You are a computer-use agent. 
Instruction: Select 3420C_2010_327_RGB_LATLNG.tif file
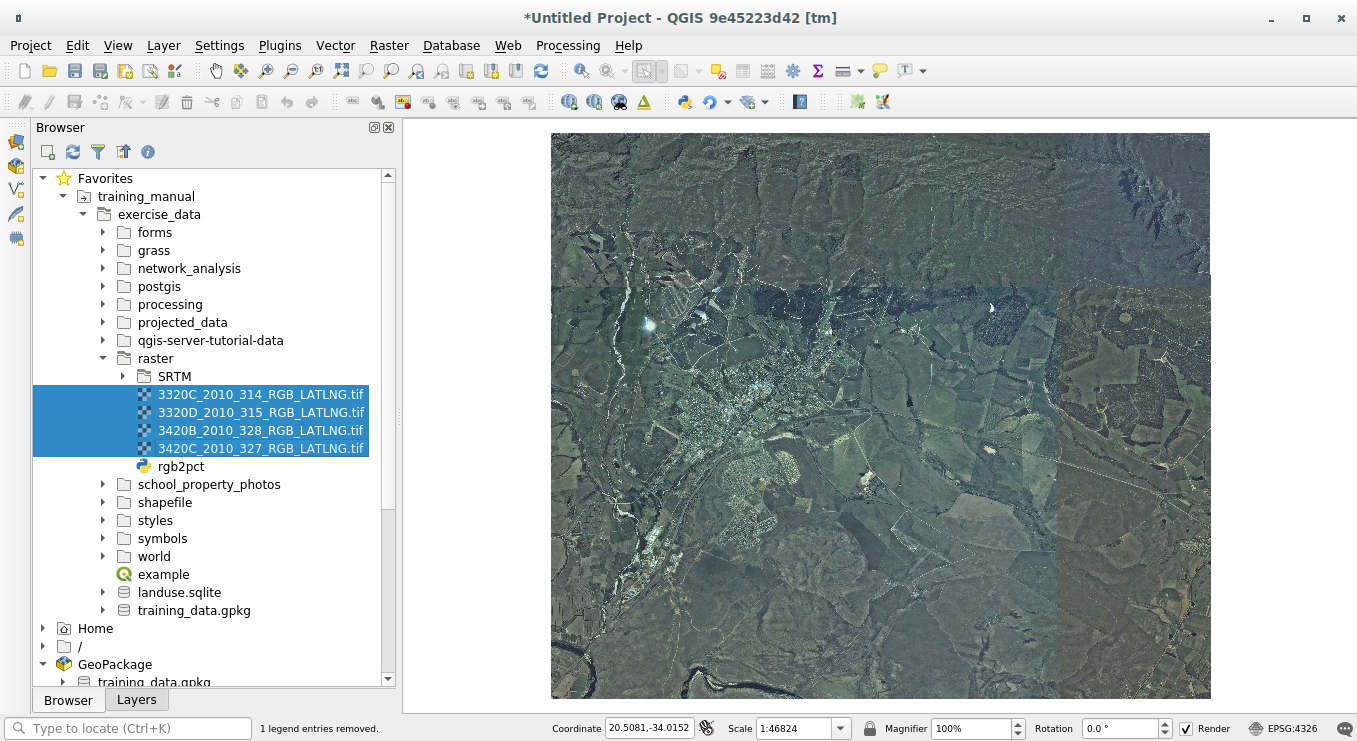pyautogui.click(x=260, y=449)
